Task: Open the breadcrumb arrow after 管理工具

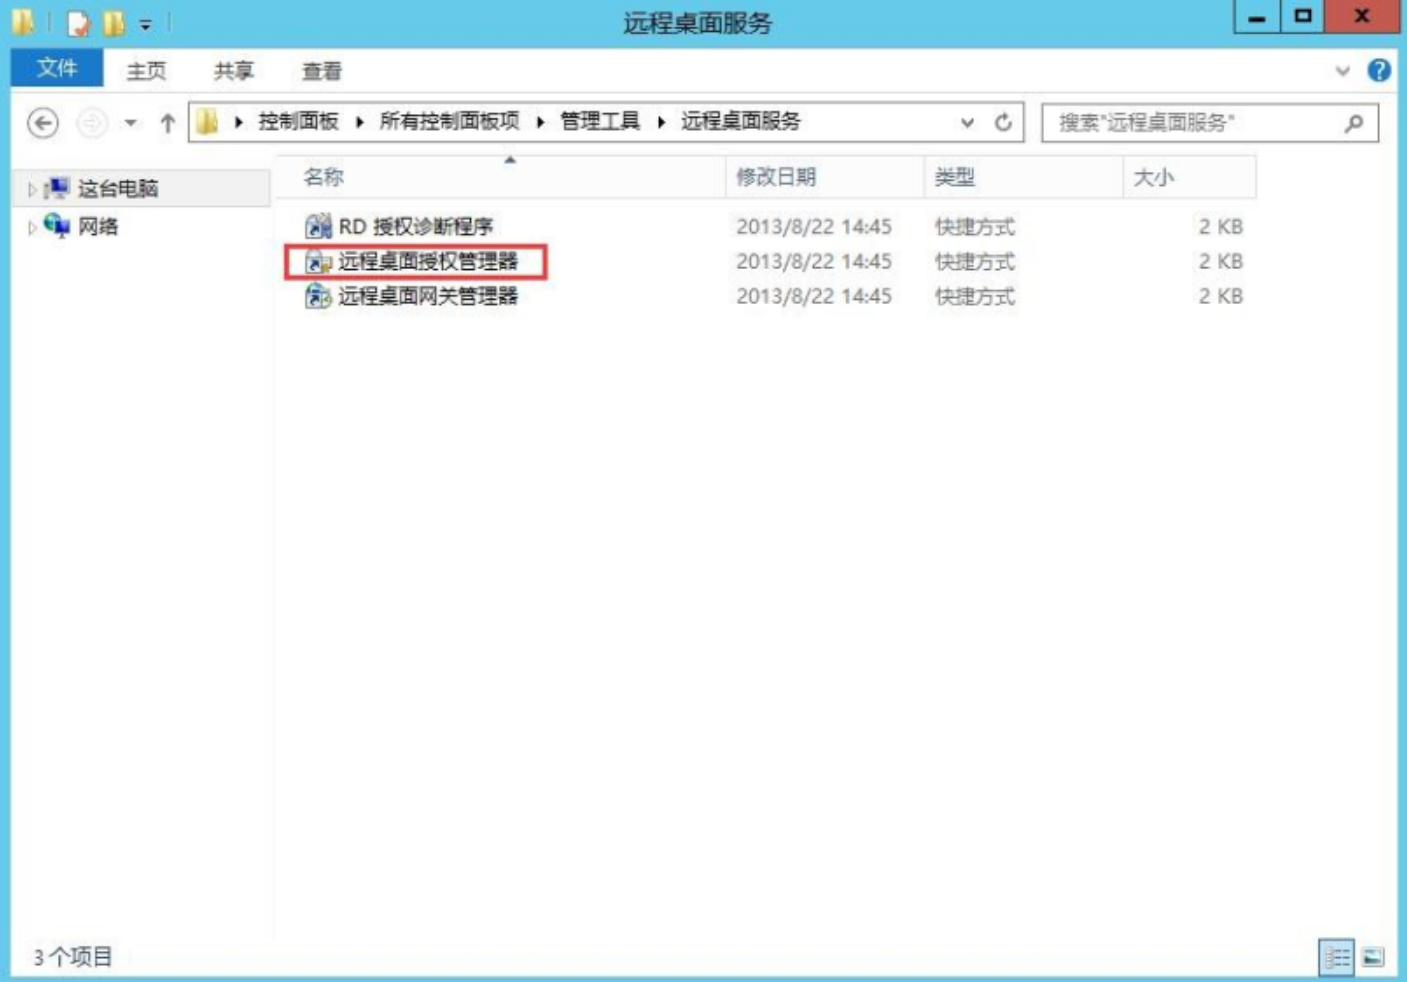Action: [x=661, y=122]
